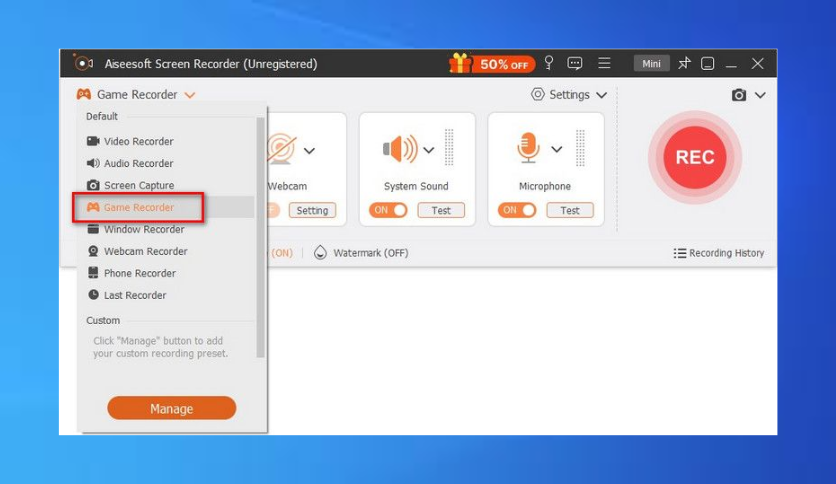Screen dimensions: 836x484
Task: Click the Settings gear icon
Action: [537, 94]
